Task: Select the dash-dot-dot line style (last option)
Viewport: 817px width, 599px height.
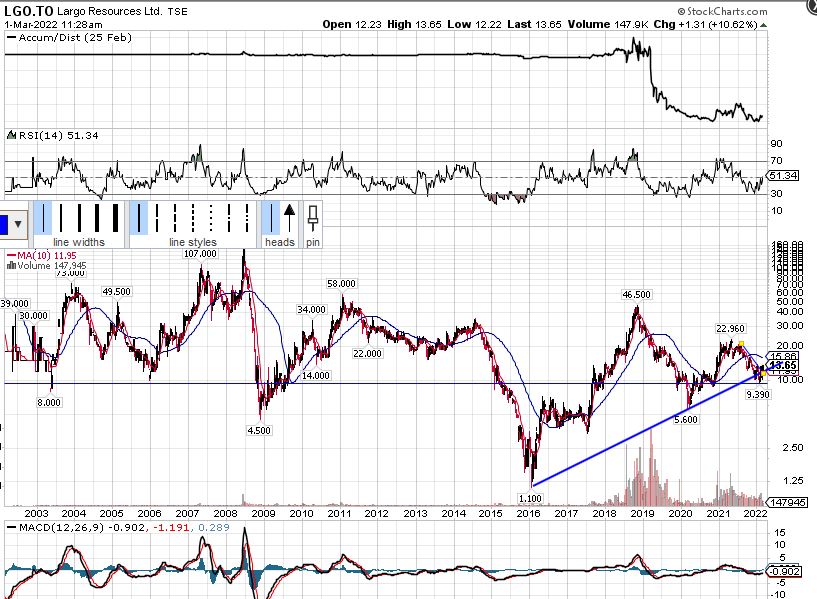Action: [246, 218]
